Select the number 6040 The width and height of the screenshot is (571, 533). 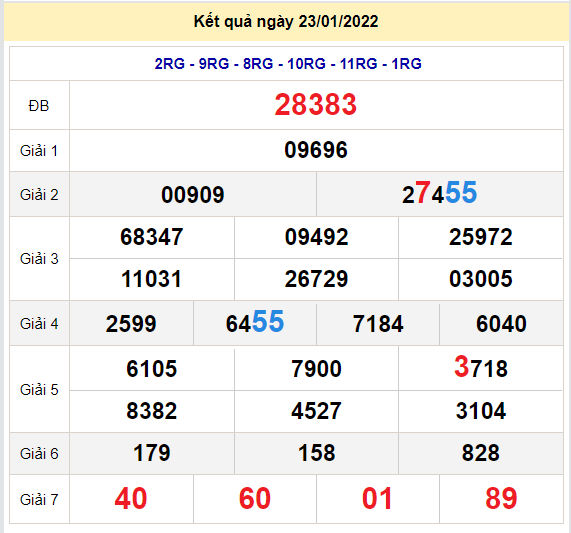tap(501, 324)
